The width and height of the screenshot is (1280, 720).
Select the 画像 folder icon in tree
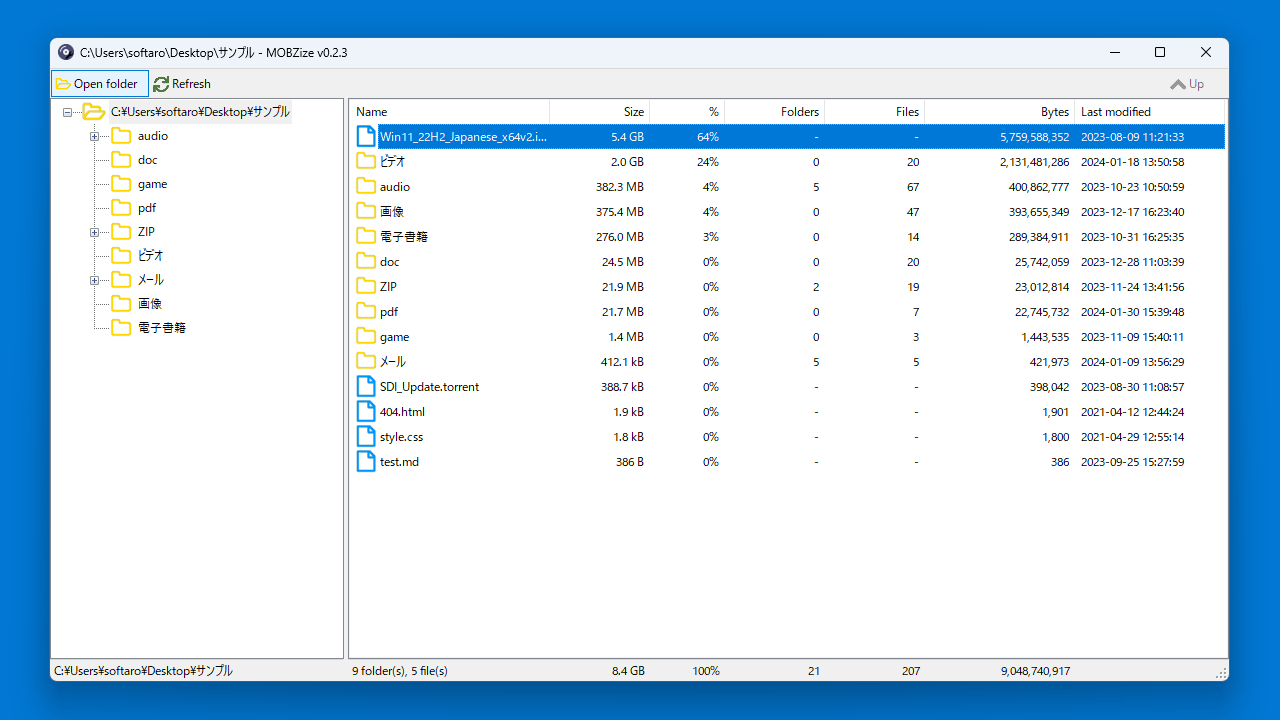(x=121, y=304)
